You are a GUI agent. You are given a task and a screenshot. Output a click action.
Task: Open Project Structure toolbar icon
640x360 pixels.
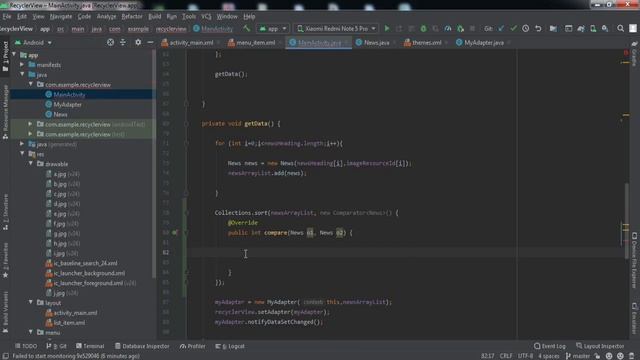pyautogui.click(x=553, y=29)
